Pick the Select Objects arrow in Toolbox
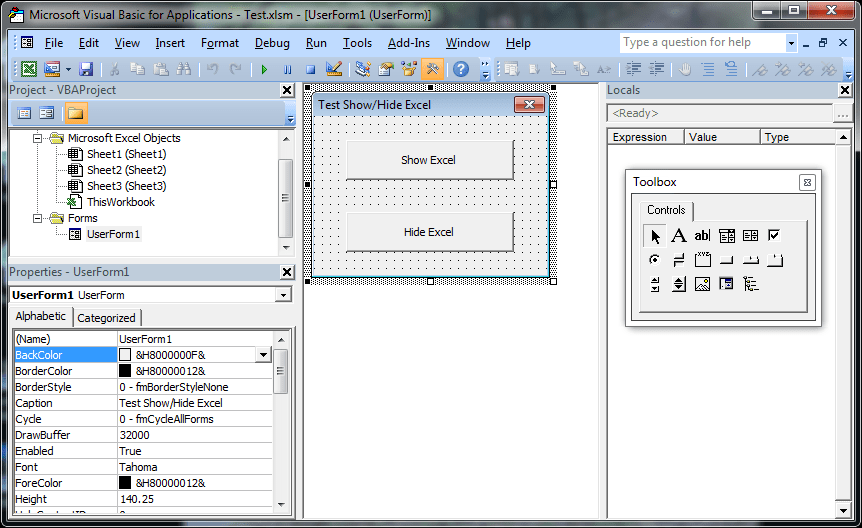 click(655, 236)
